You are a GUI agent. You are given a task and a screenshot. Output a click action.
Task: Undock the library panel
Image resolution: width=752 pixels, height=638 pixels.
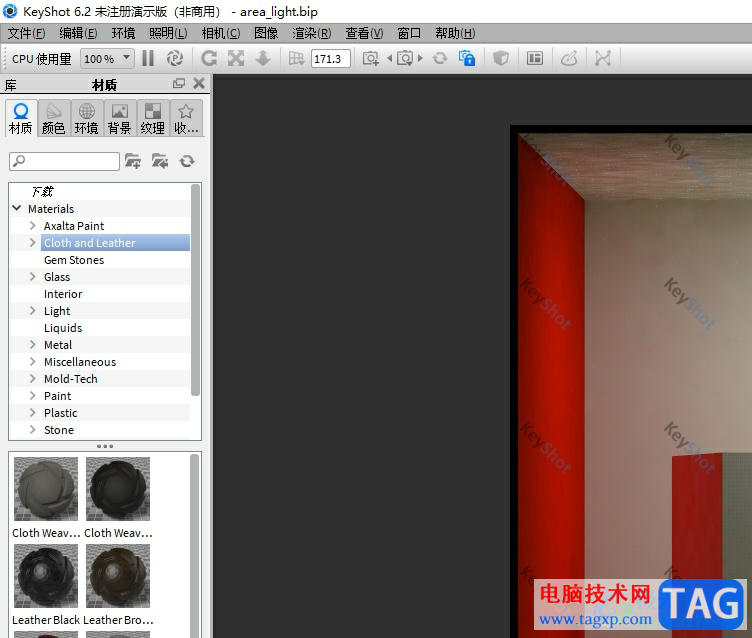click(179, 83)
